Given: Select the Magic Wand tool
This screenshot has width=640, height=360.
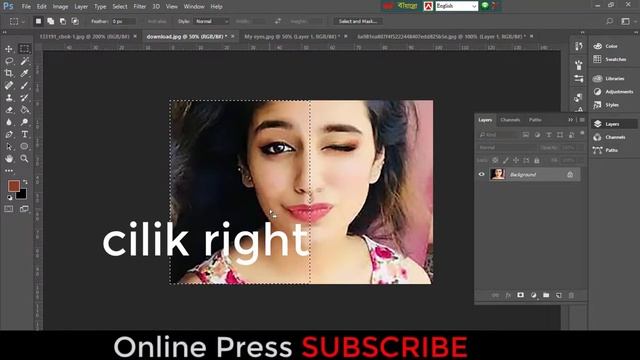Looking at the screenshot, I should click(24, 61).
